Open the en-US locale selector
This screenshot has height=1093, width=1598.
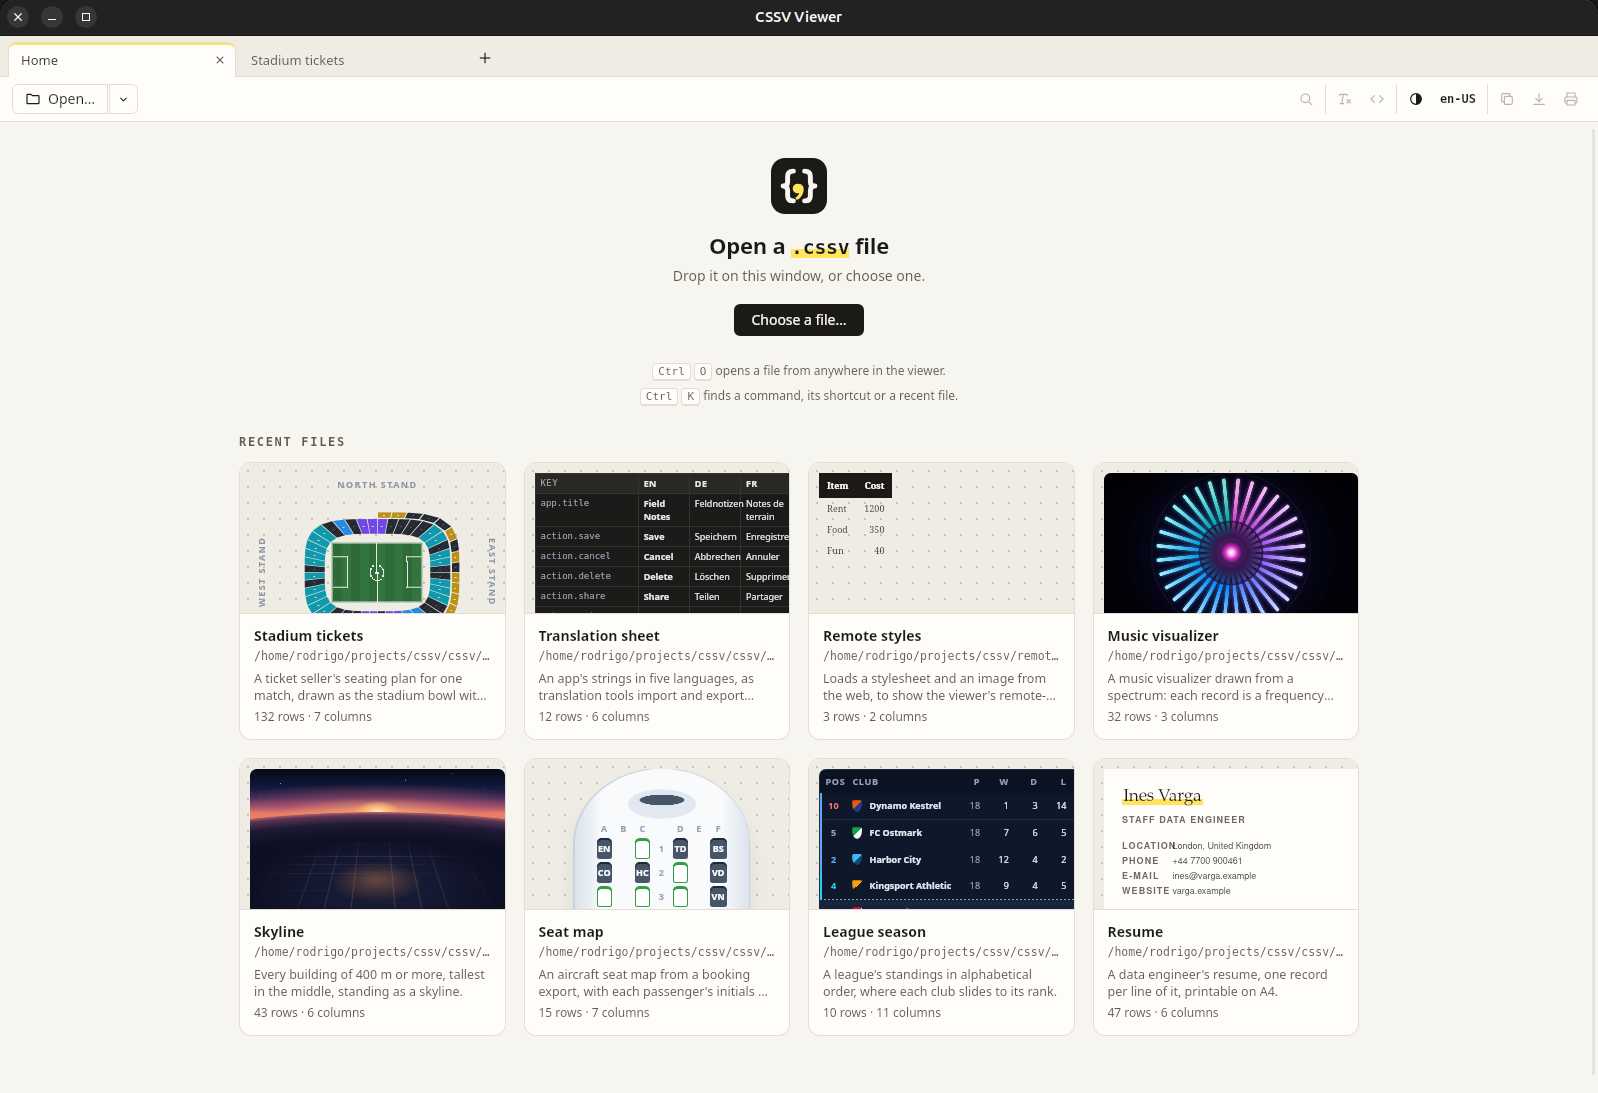pyautogui.click(x=1457, y=99)
